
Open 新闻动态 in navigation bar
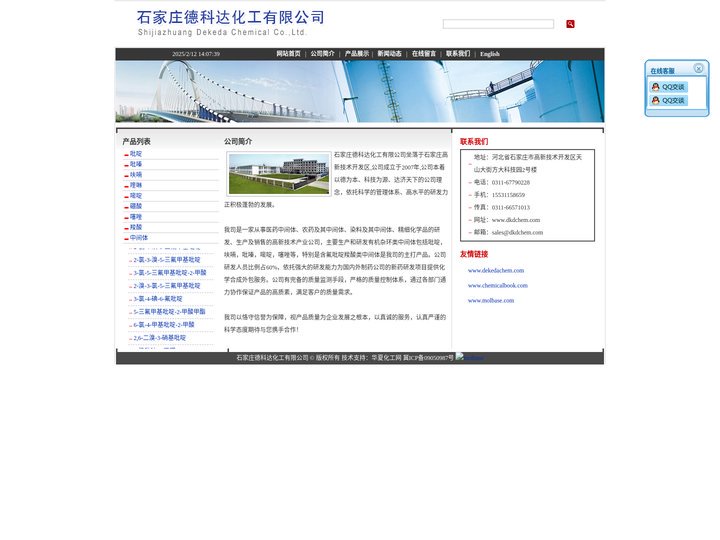pos(389,54)
